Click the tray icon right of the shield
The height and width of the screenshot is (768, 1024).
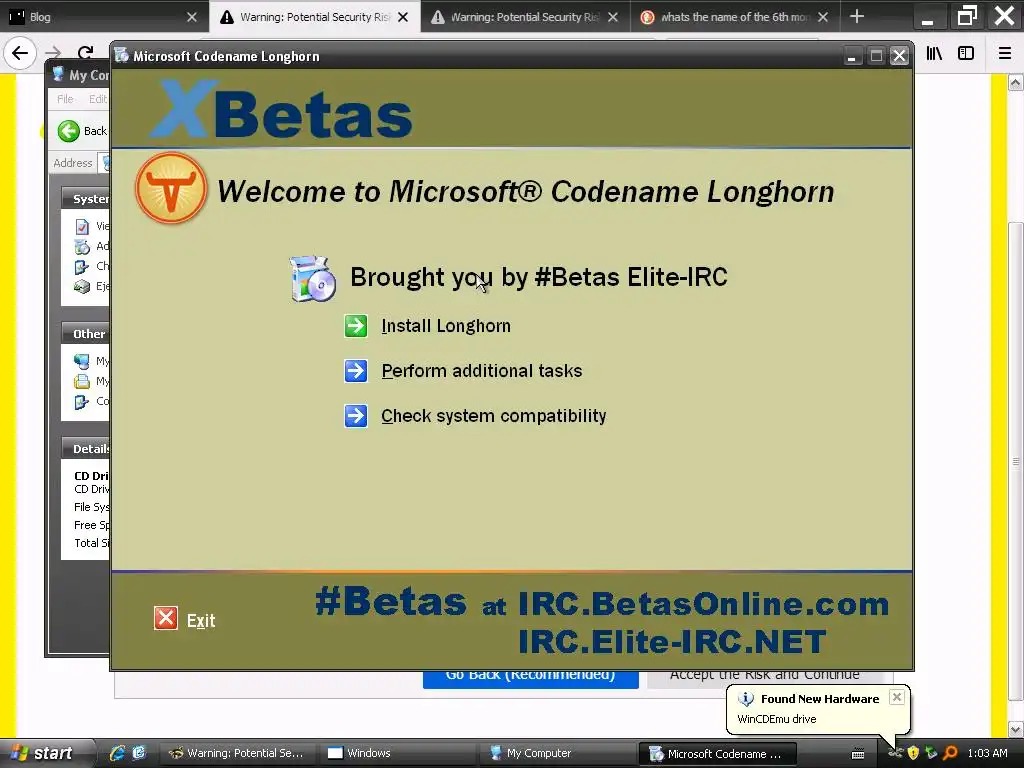[931, 753]
